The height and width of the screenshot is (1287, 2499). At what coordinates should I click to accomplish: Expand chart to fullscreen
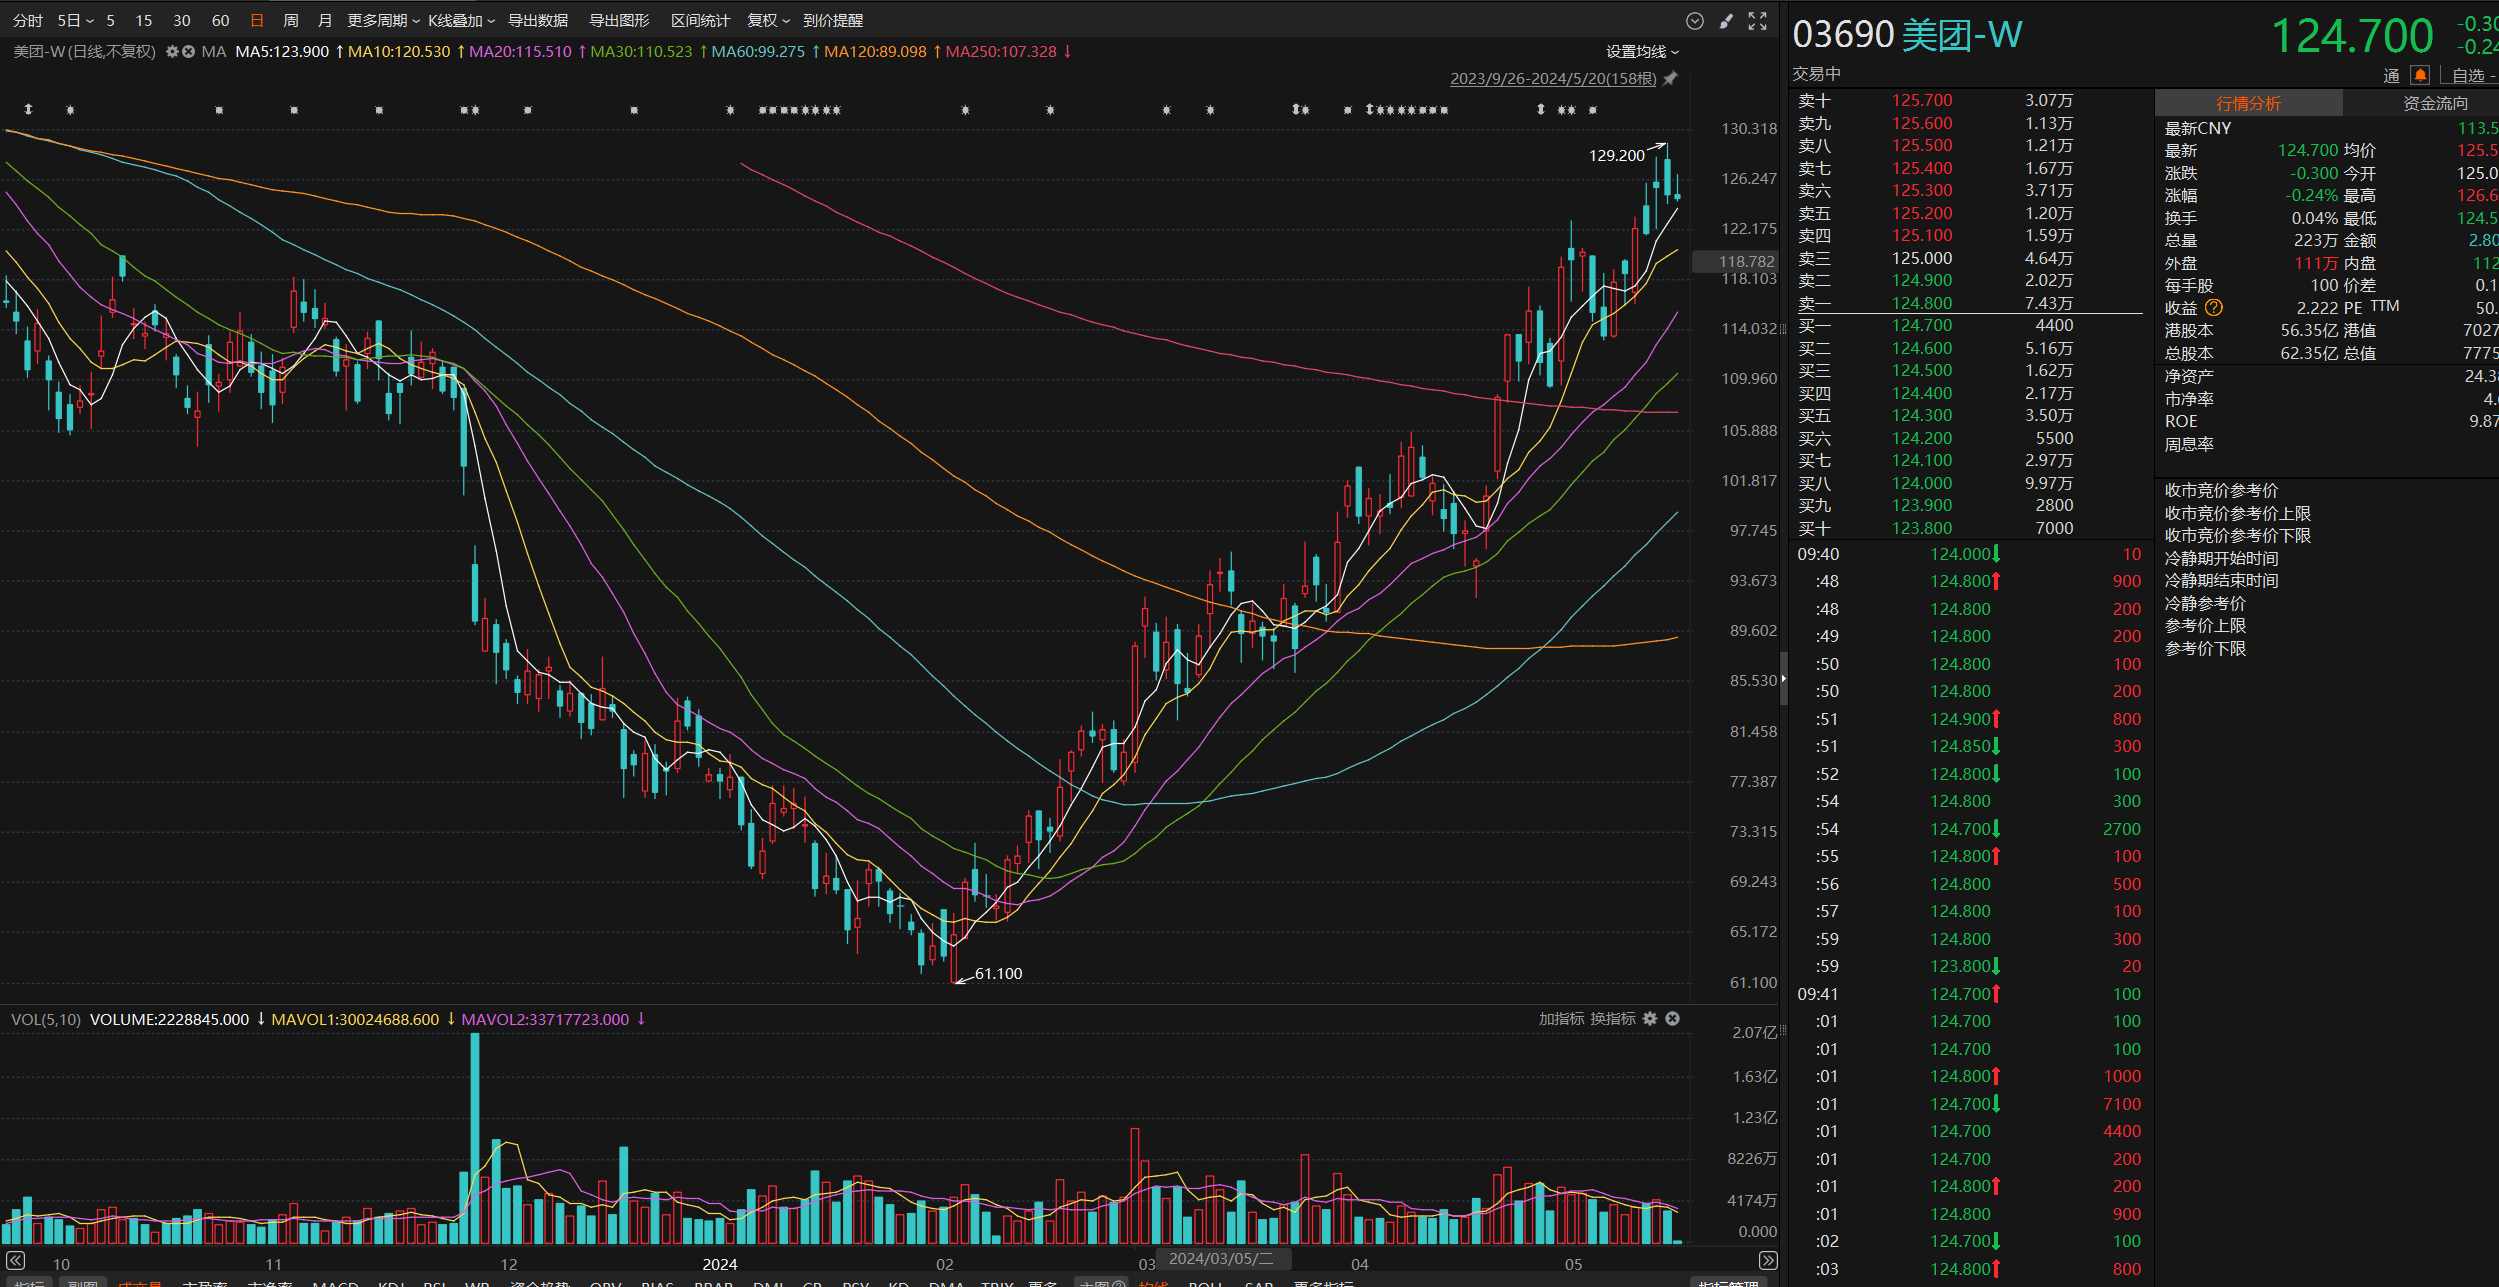click(1757, 21)
